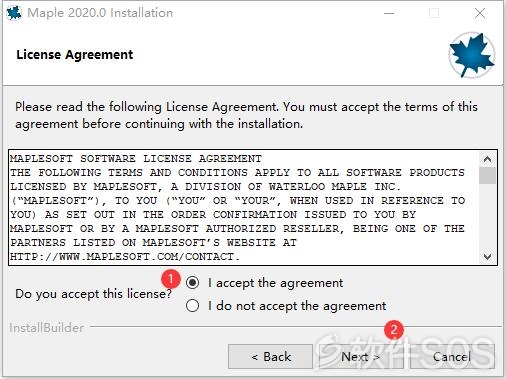Click the Maple leaf icon in title bar
The height and width of the screenshot is (379, 506).
pos(14,13)
